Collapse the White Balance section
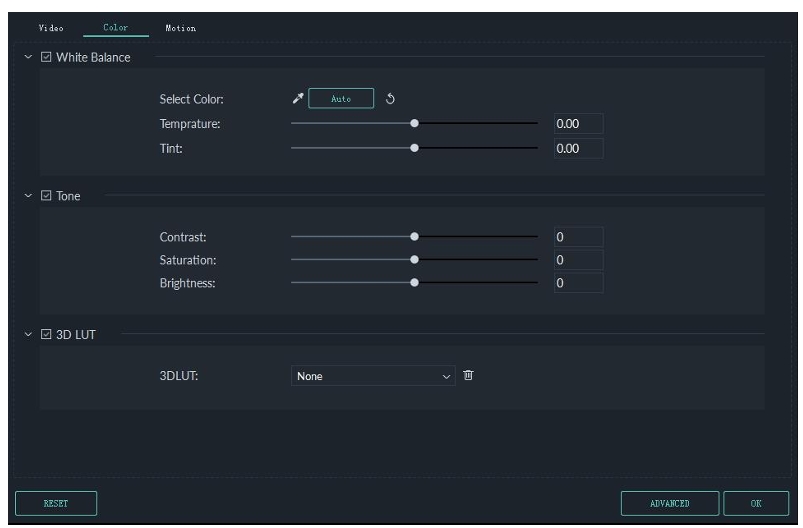The width and height of the screenshot is (803, 528). click(28, 57)
